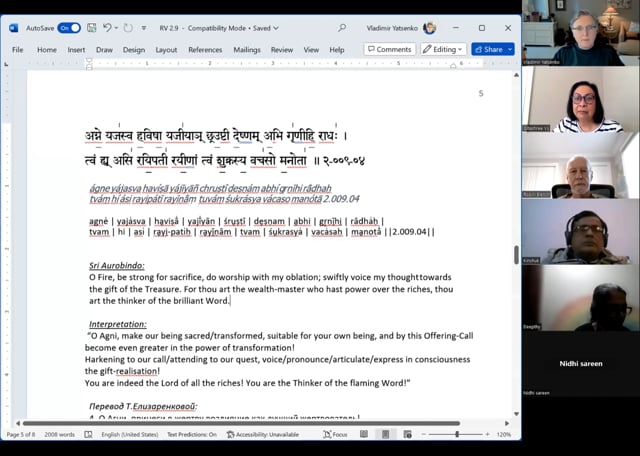The height and width of the screenshot is (456, 640).
Task: Click the Sri Aurobindo heading text
Action: (117, 265)
